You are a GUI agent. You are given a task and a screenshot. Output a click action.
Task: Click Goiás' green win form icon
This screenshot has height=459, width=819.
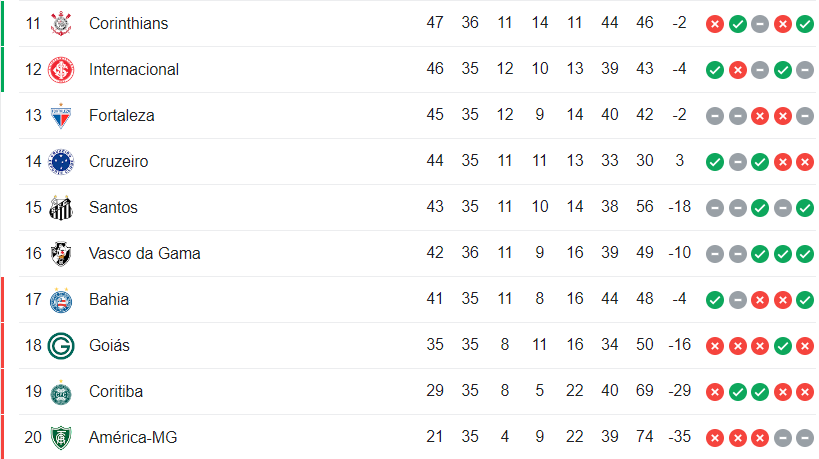tap(783, 345)
